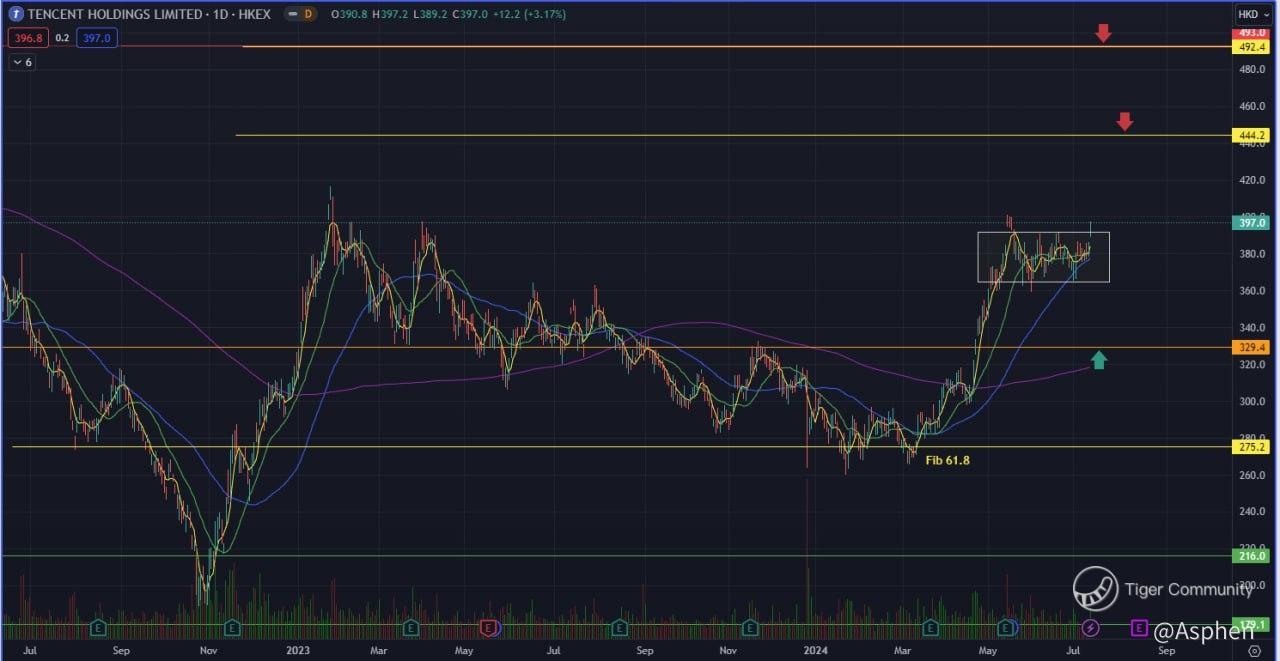
Task: Click the earnings E marker right of Nov 2022
Action: tap(232, 627)
